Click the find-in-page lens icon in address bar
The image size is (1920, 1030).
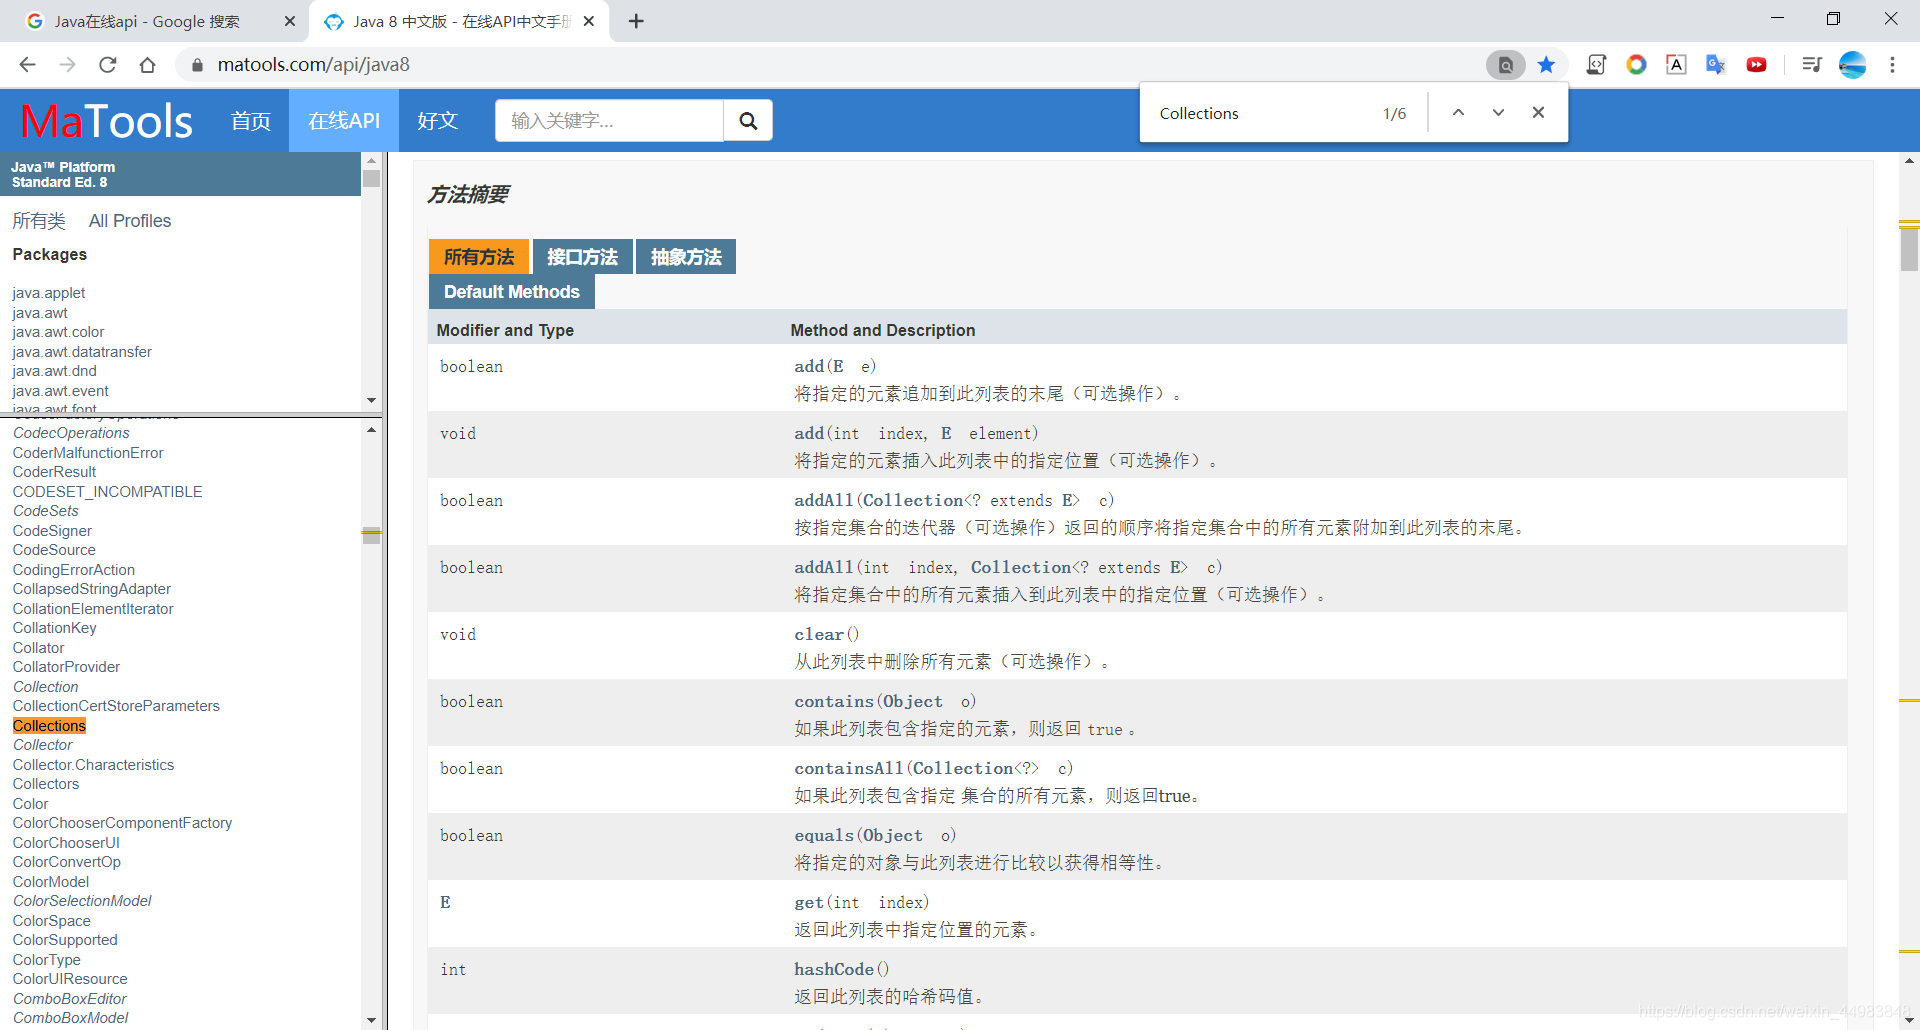point(1505,65)
